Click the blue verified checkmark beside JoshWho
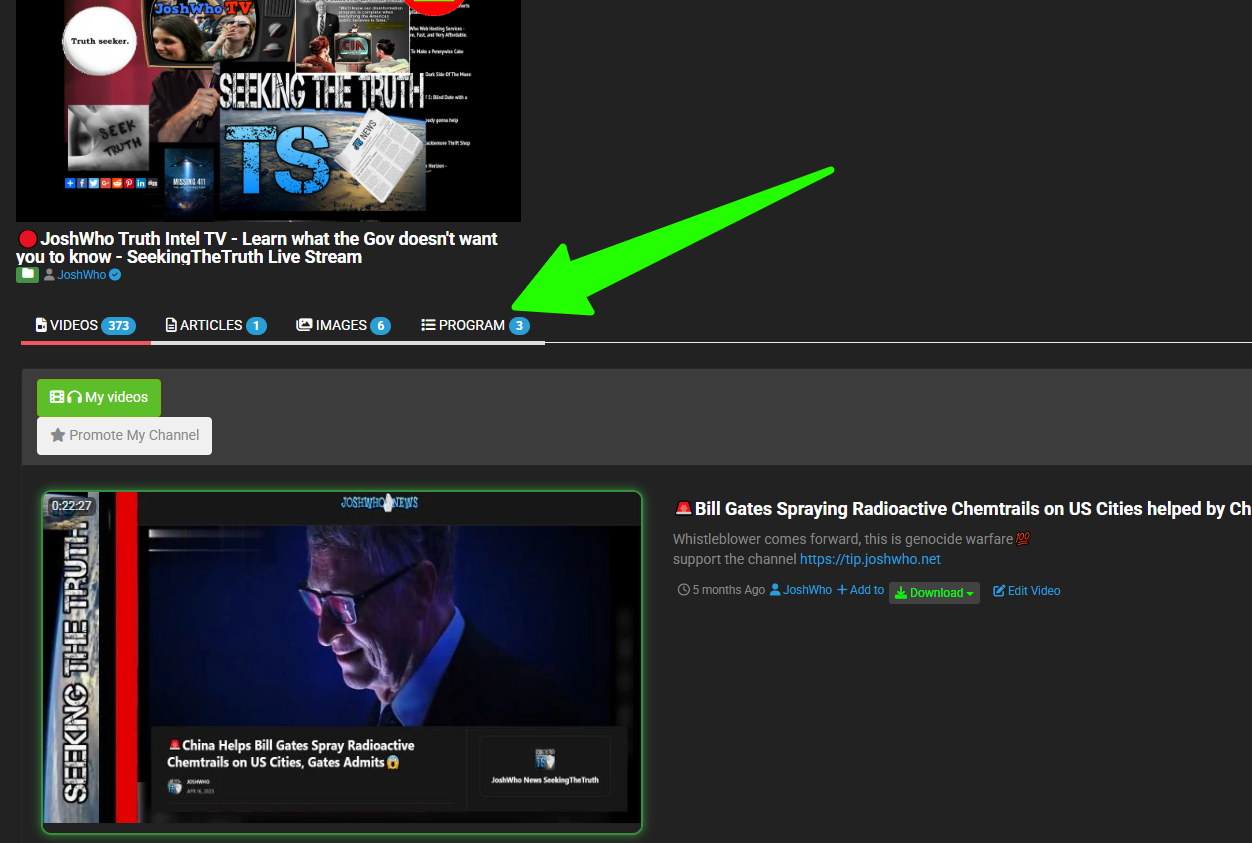Screen dimensions: 1252x843 115,275
